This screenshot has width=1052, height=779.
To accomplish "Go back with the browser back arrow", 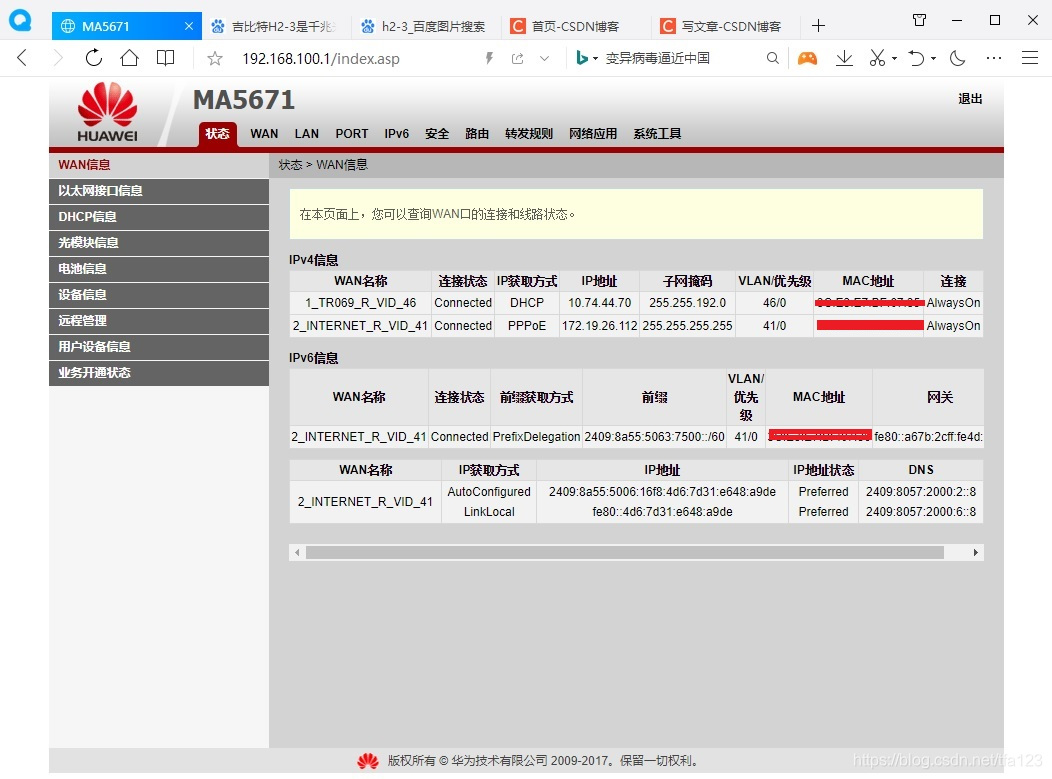I will click(x=22, y=58).
